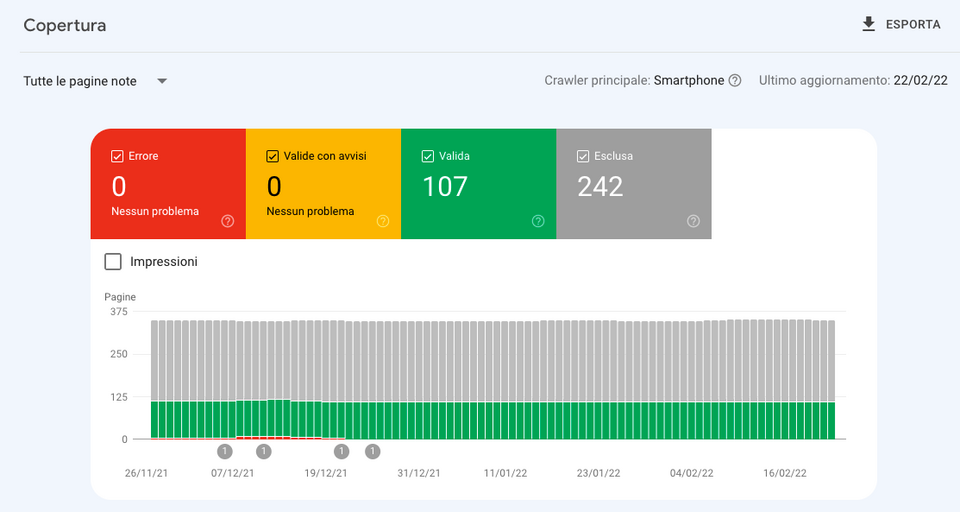This screenshot has width=960, height=512.
Task: Uncheck the Valida checkbox
Action: coord(428,156)
